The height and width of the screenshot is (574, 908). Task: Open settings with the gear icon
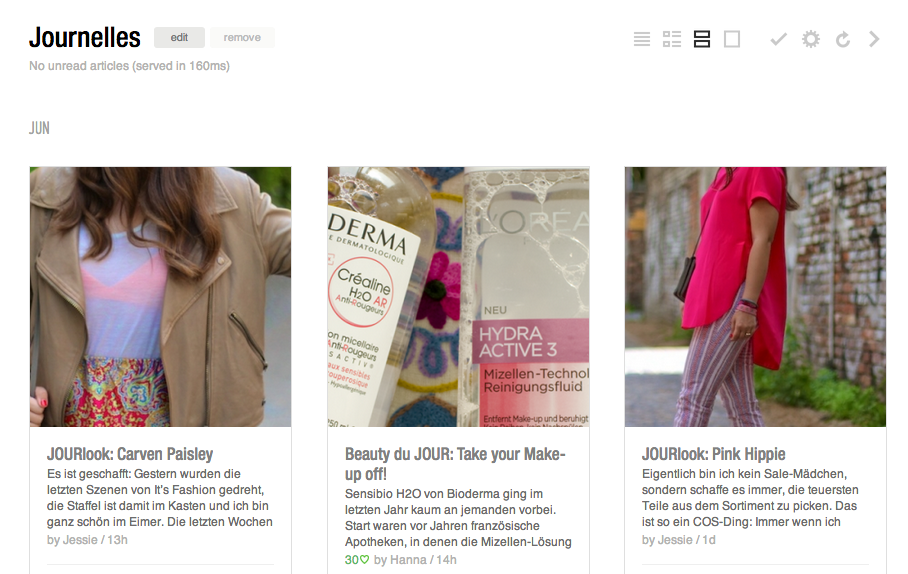point(811,39)
